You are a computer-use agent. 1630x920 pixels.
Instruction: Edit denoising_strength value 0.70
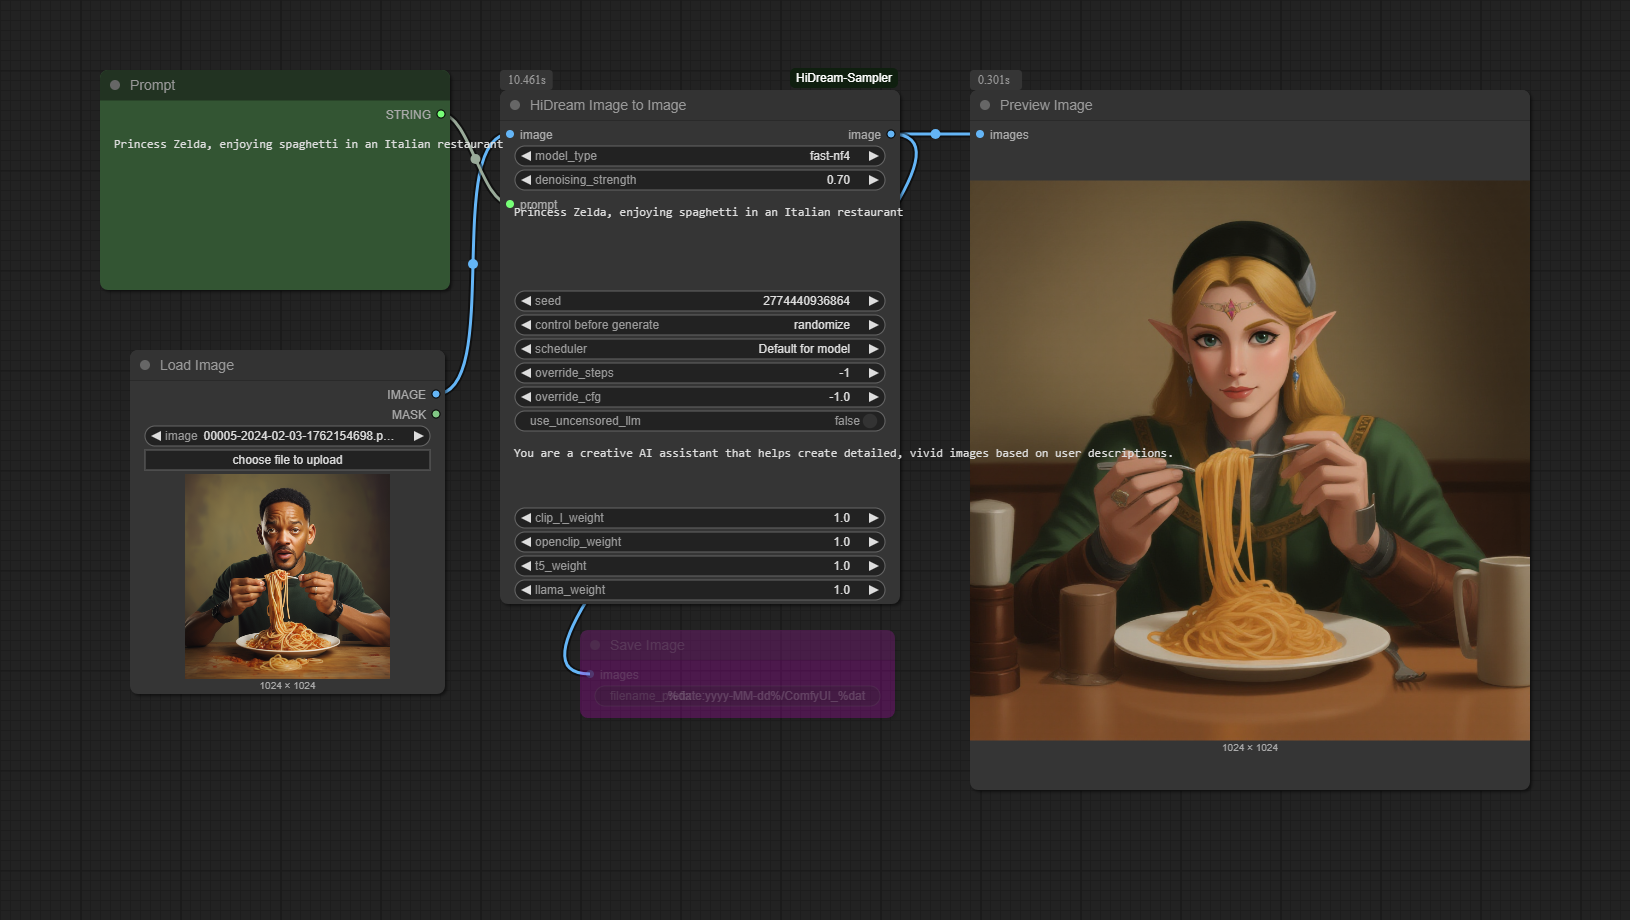pos(838,180)
